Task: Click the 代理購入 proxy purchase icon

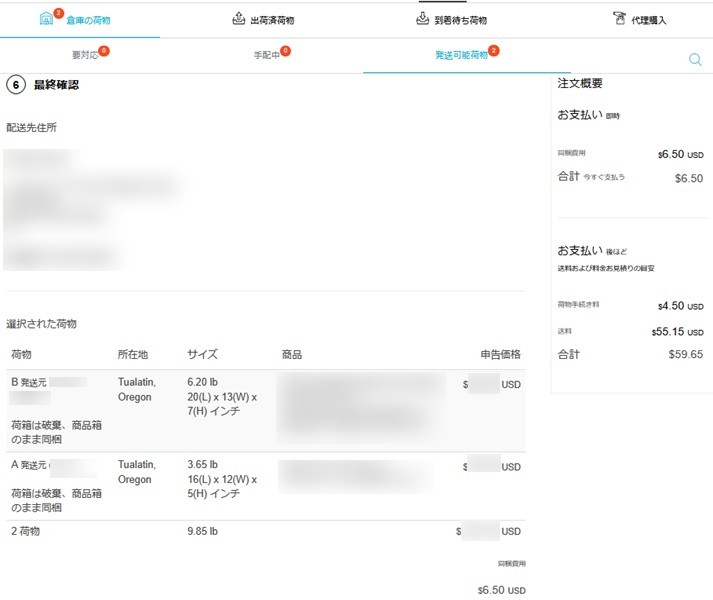Action: (620, 19)
